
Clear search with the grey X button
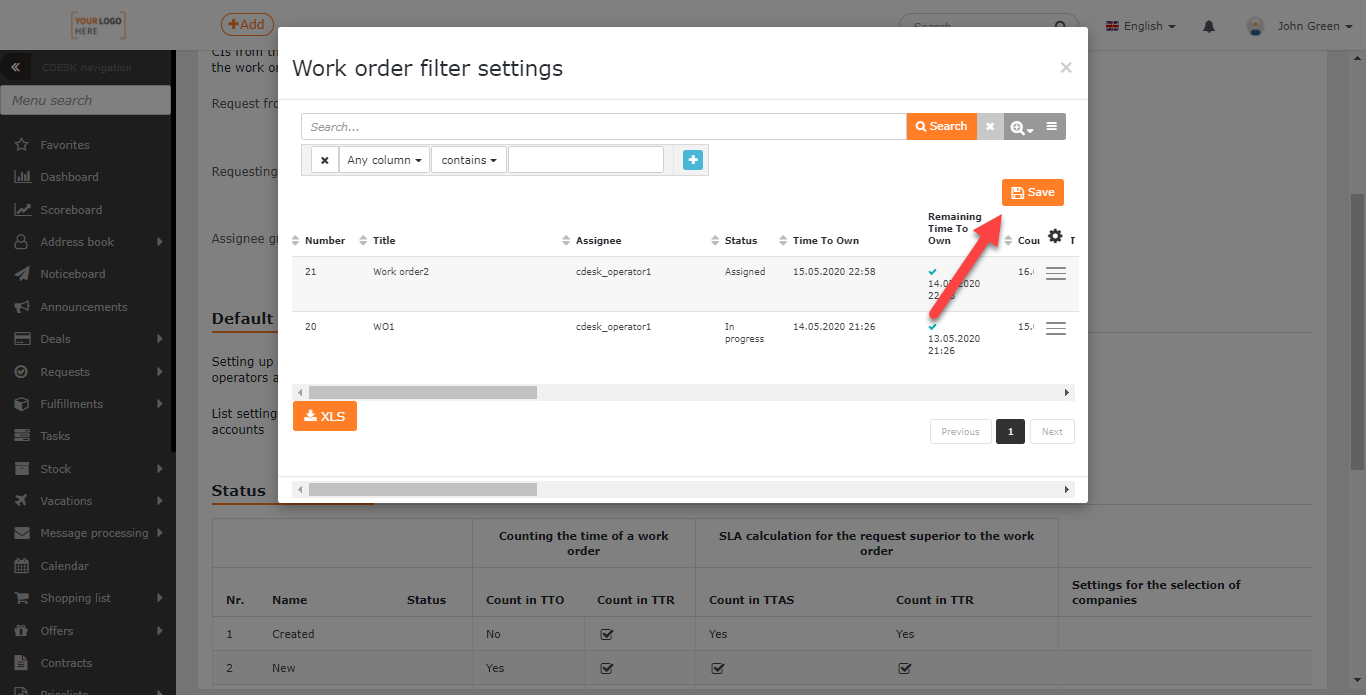pyautogui.click(x=990, y=126)
